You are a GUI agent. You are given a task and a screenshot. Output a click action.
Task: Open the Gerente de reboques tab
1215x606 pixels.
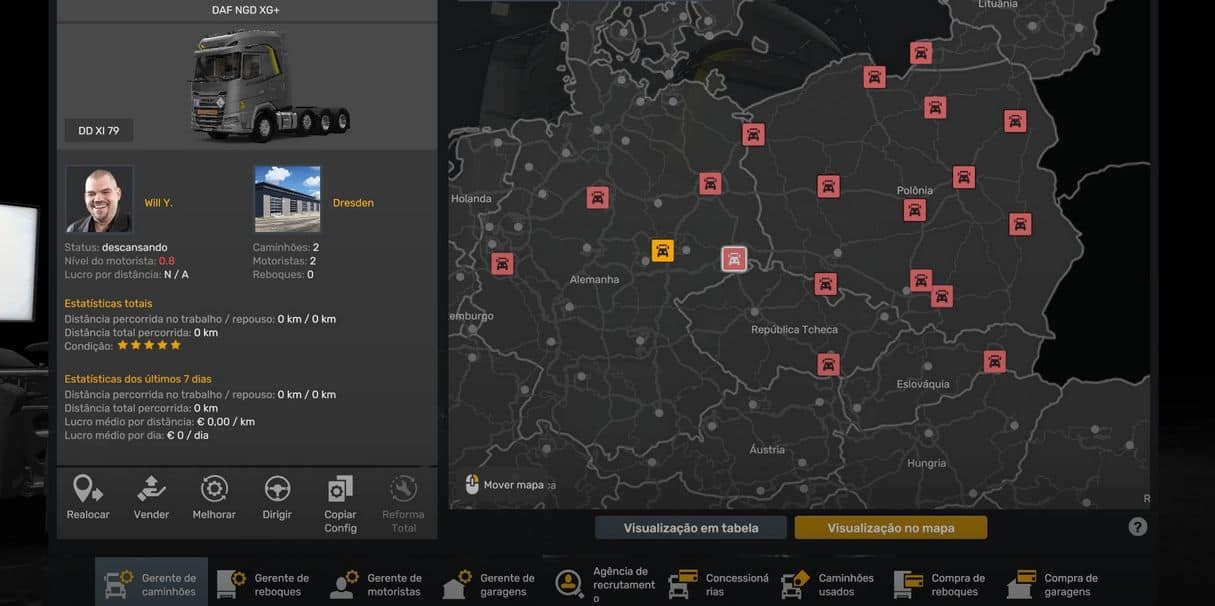[x=264, y=584]
